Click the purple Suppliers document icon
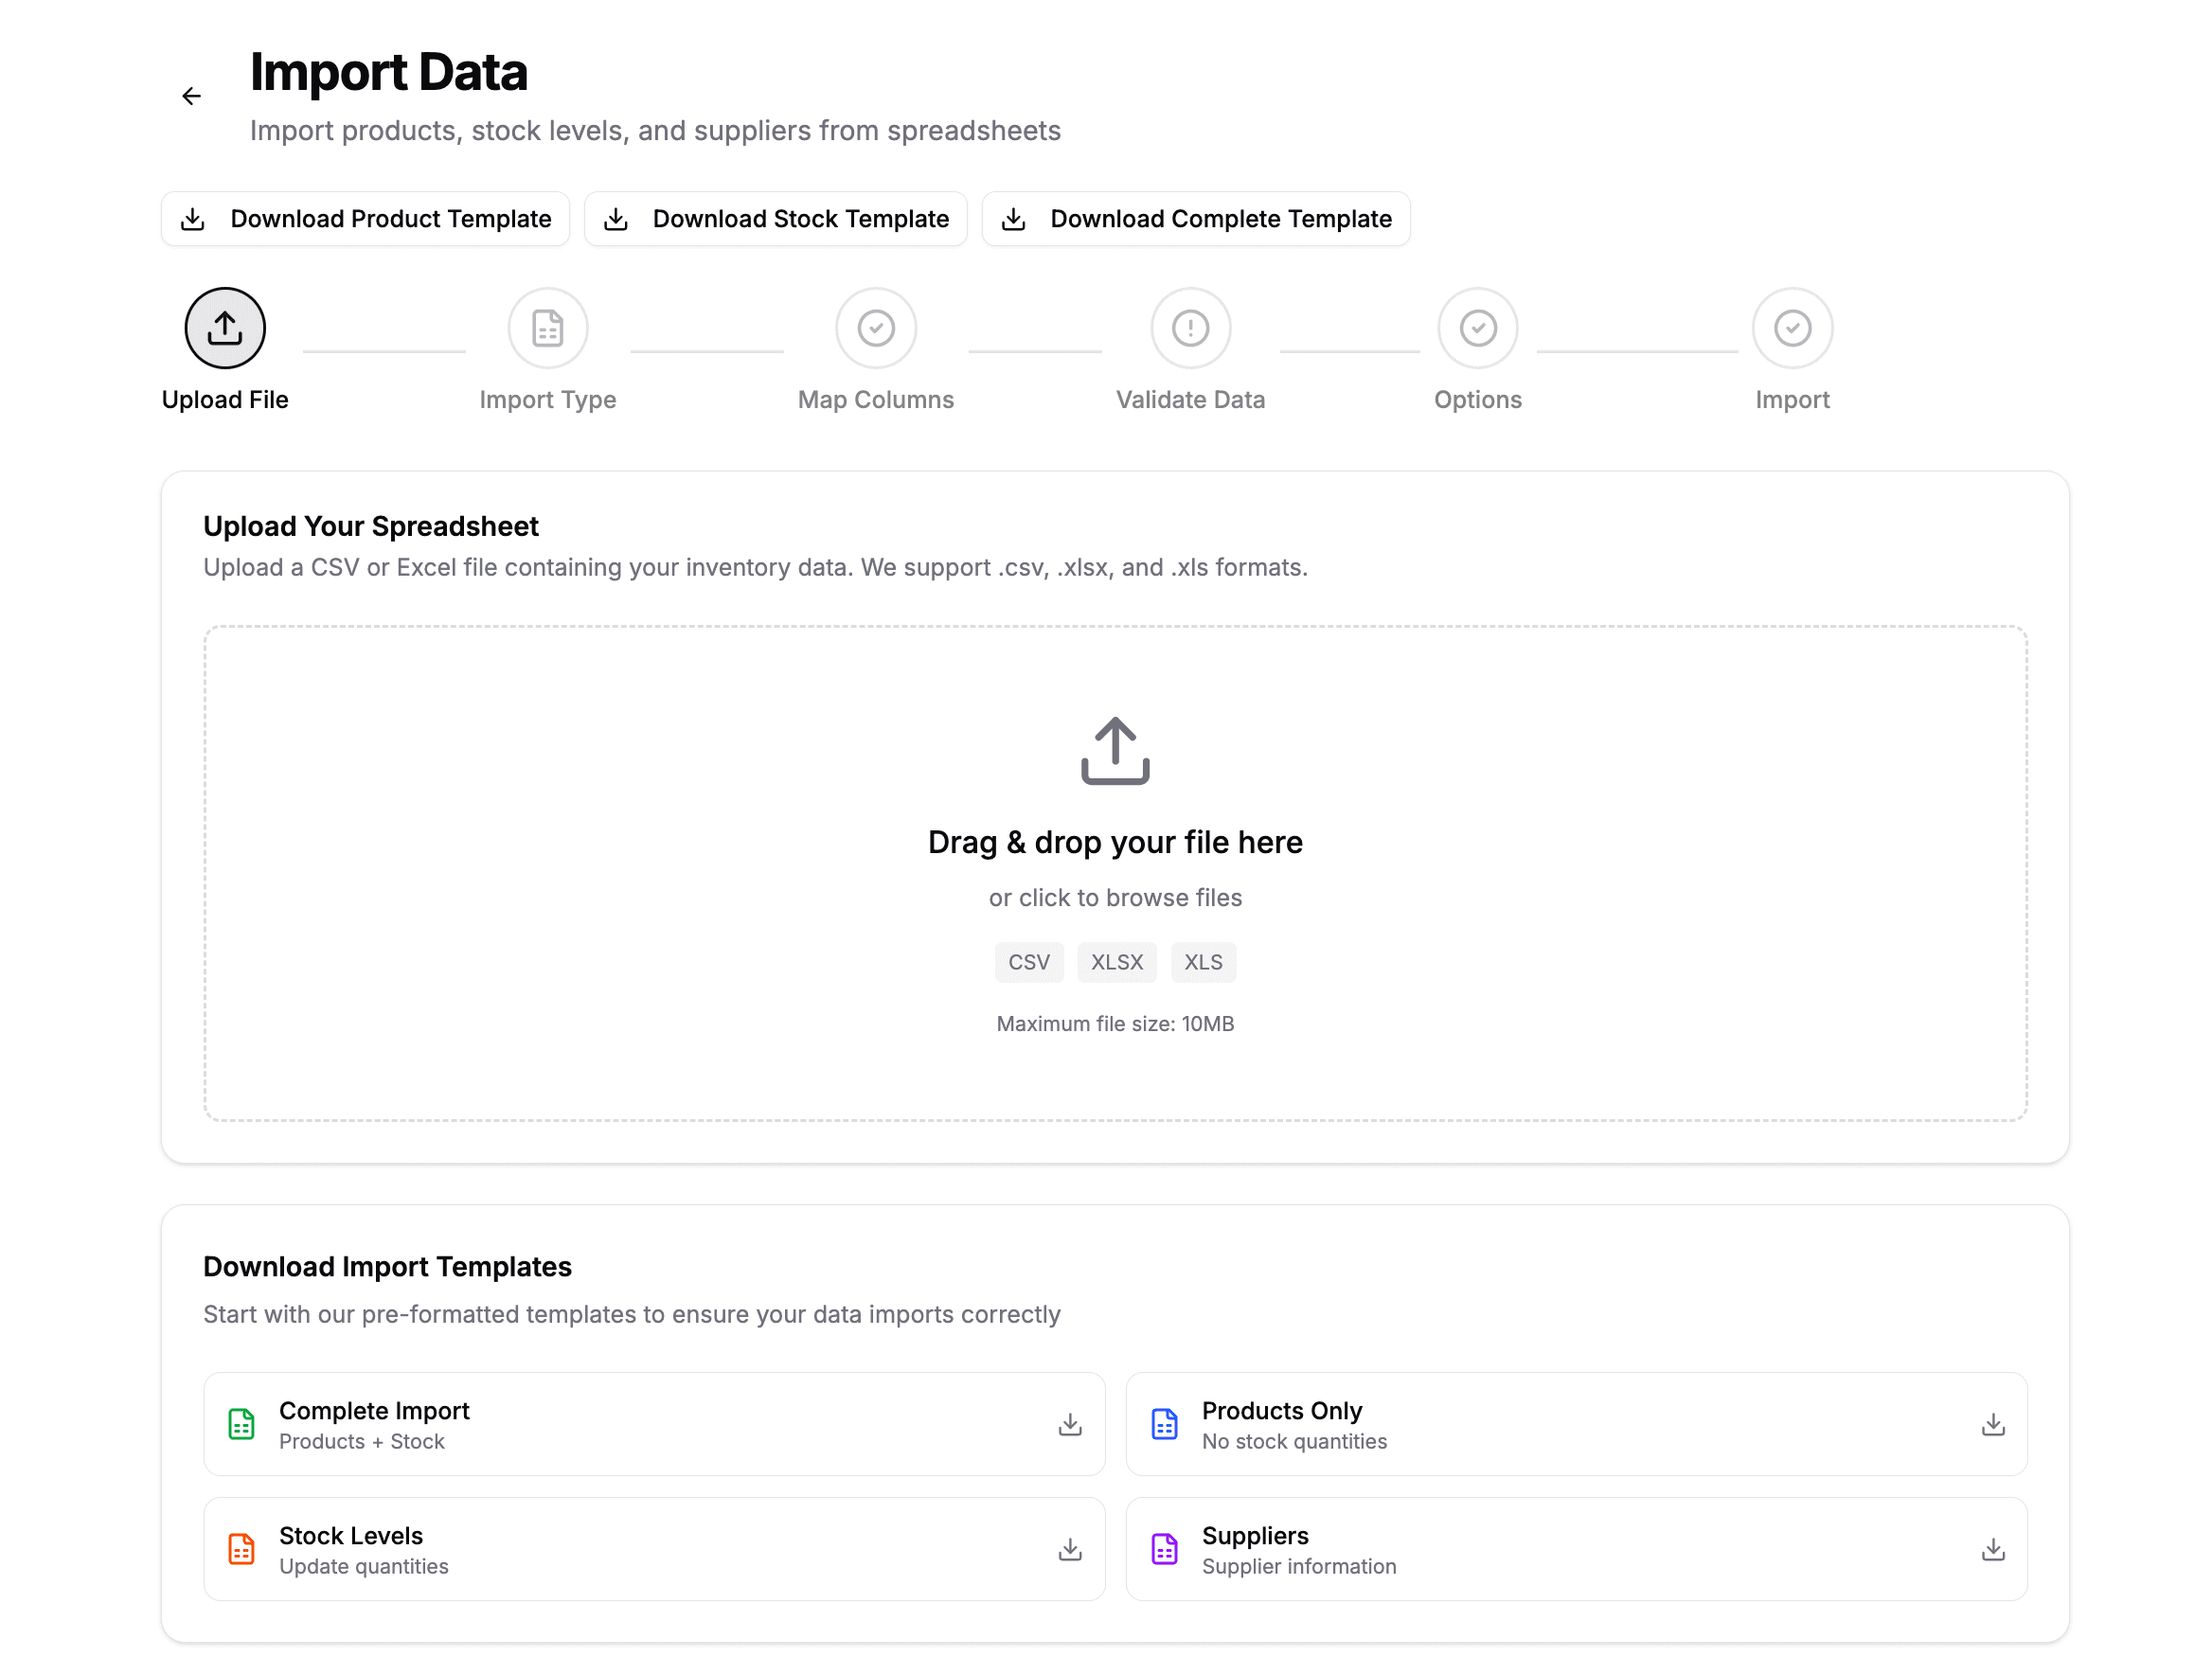The width and height of the screenshot is (2212, 1674). pos(1164,1548)
